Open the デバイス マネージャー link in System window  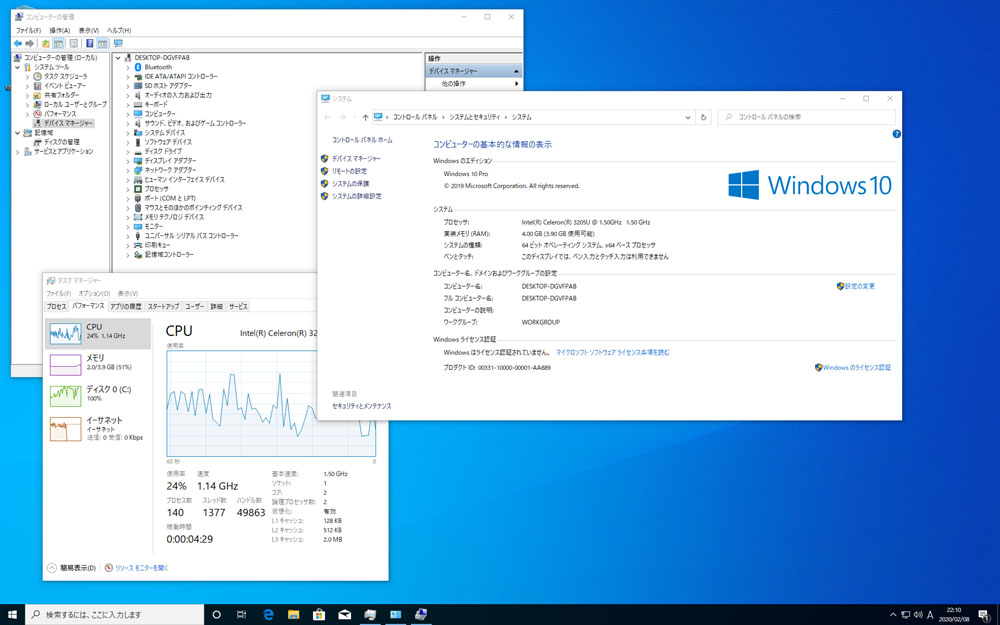click(x=356, y=158)
